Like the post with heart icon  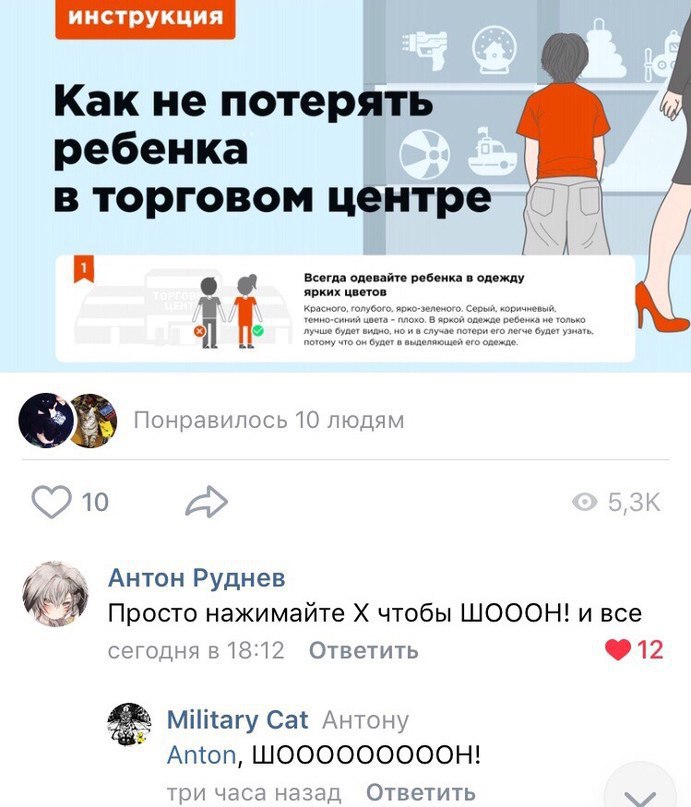[x=51, y=502]
